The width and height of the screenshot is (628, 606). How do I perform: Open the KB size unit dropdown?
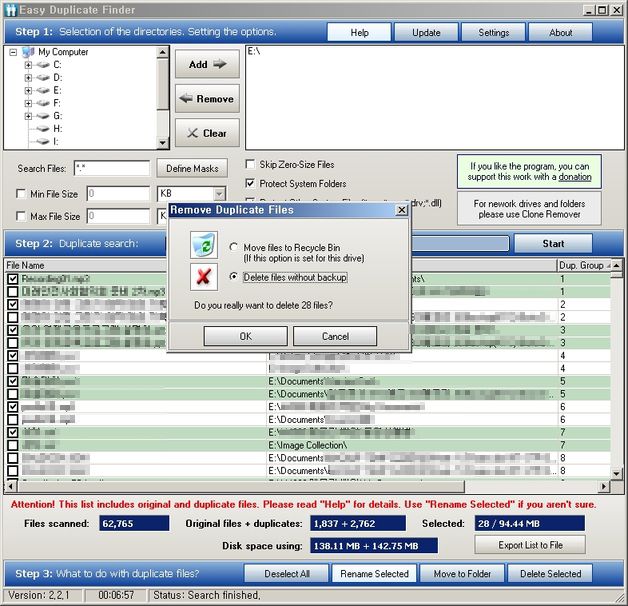219,194
